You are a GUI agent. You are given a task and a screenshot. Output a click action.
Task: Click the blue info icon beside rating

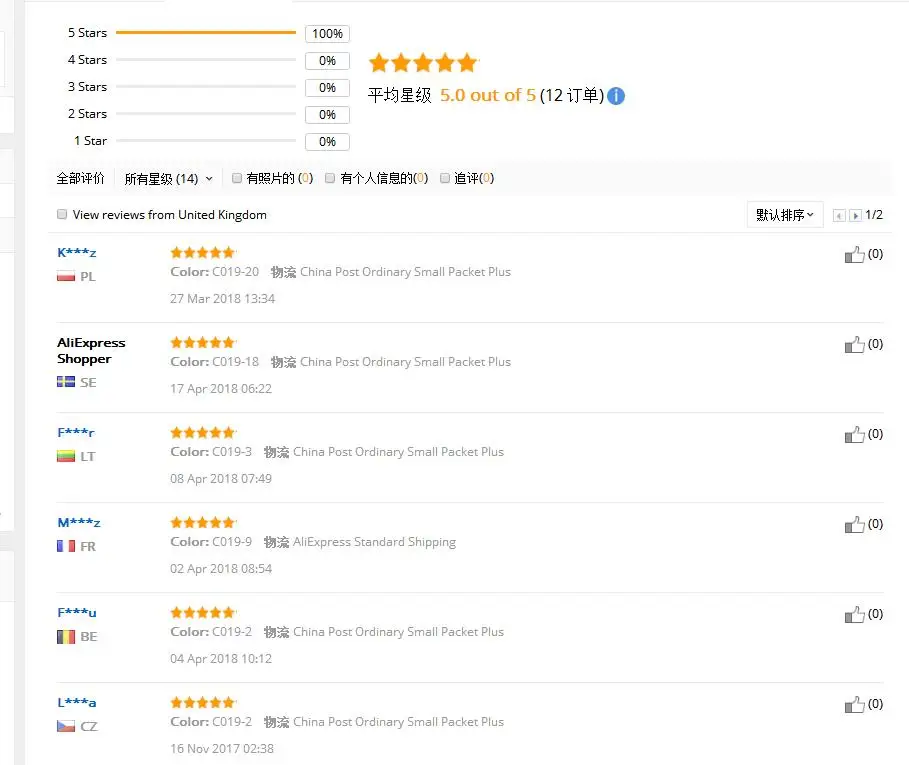pos(616,96)
